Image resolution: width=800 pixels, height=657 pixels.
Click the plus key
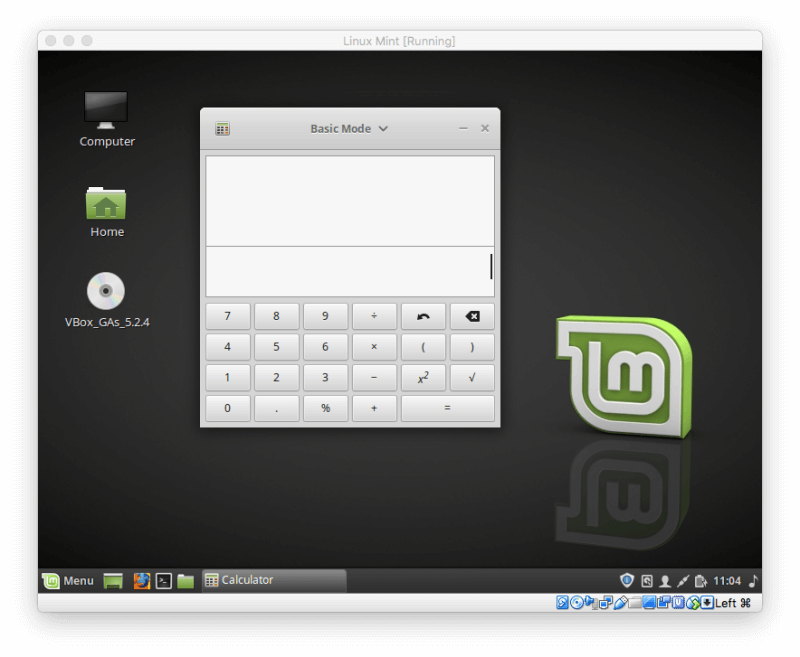[374, 408]
